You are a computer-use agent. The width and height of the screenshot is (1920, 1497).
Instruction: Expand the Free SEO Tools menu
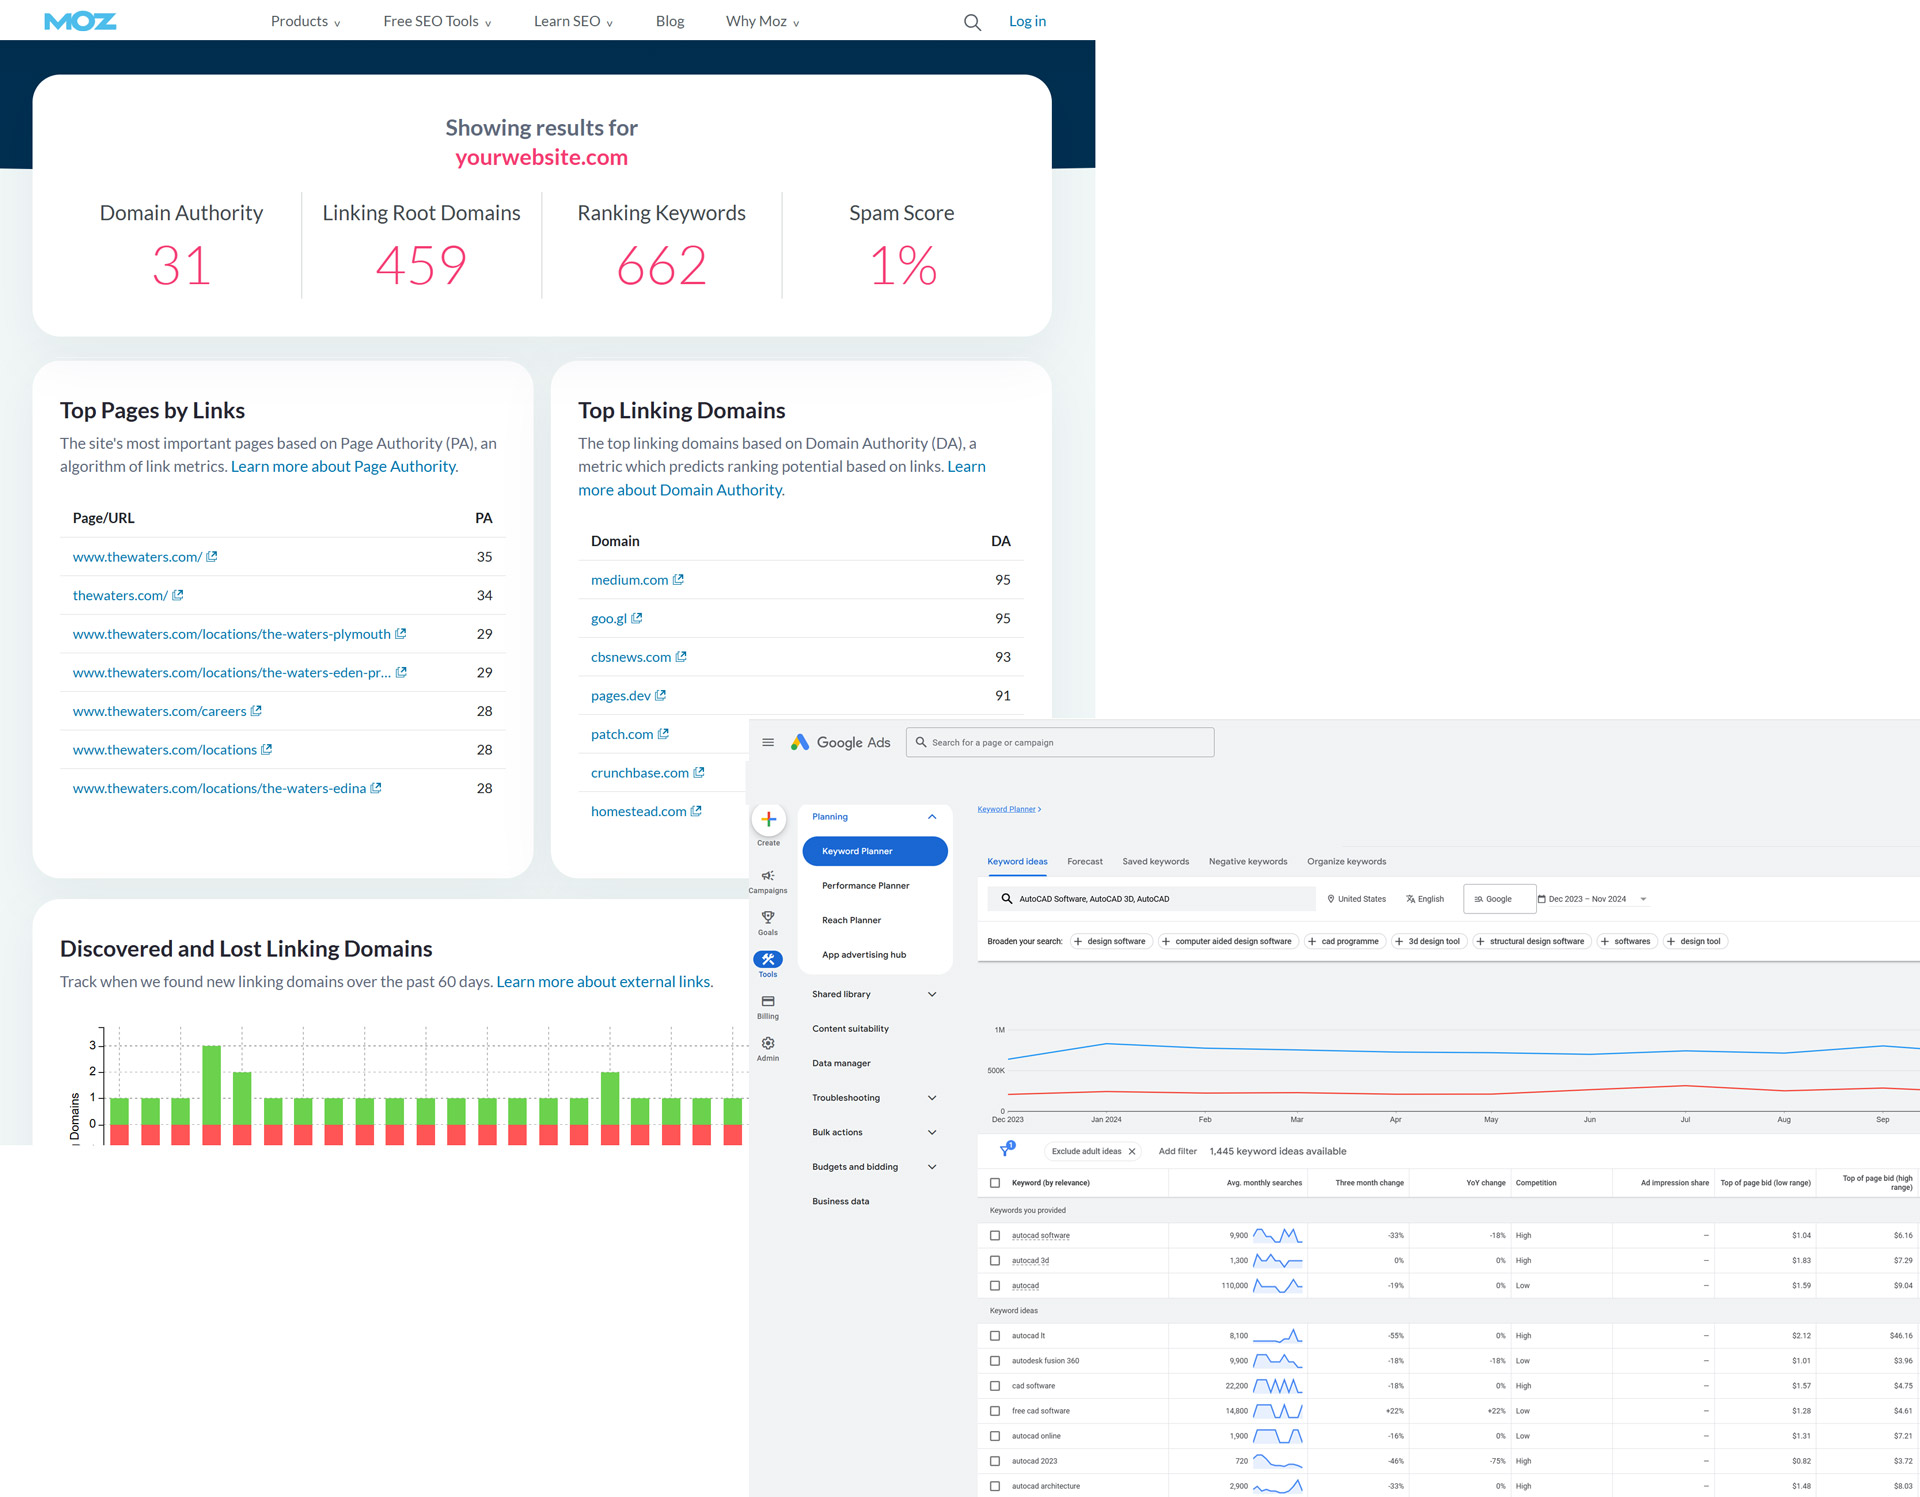click(437, 21)
